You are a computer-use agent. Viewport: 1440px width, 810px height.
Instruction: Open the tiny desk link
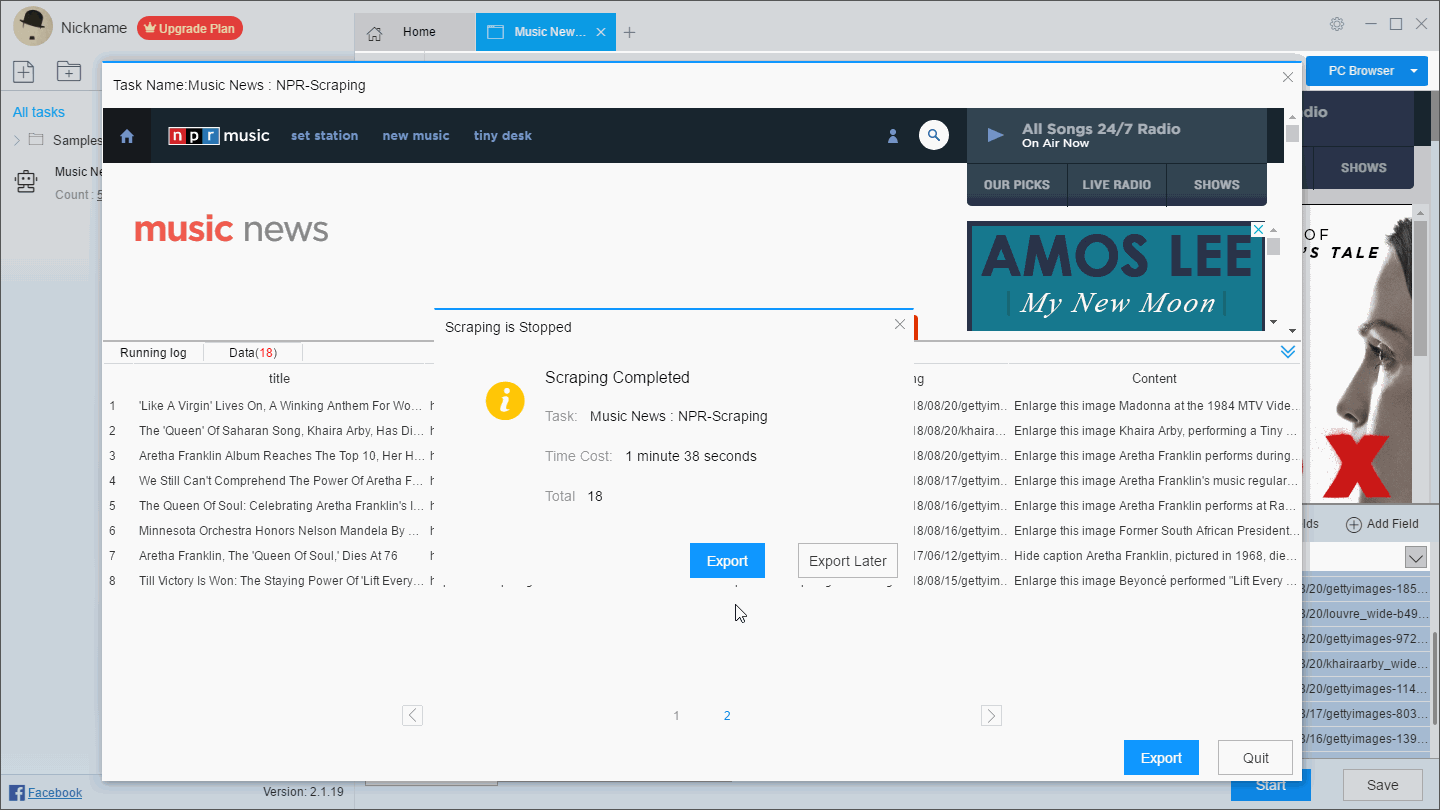tap(503, 136)
